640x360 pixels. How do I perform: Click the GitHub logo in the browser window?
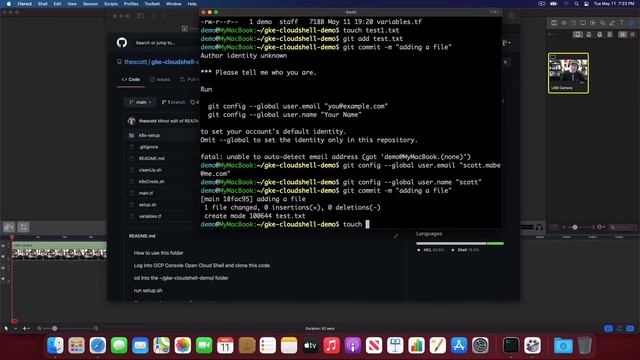pyautogui.click(x=122, y=42)
